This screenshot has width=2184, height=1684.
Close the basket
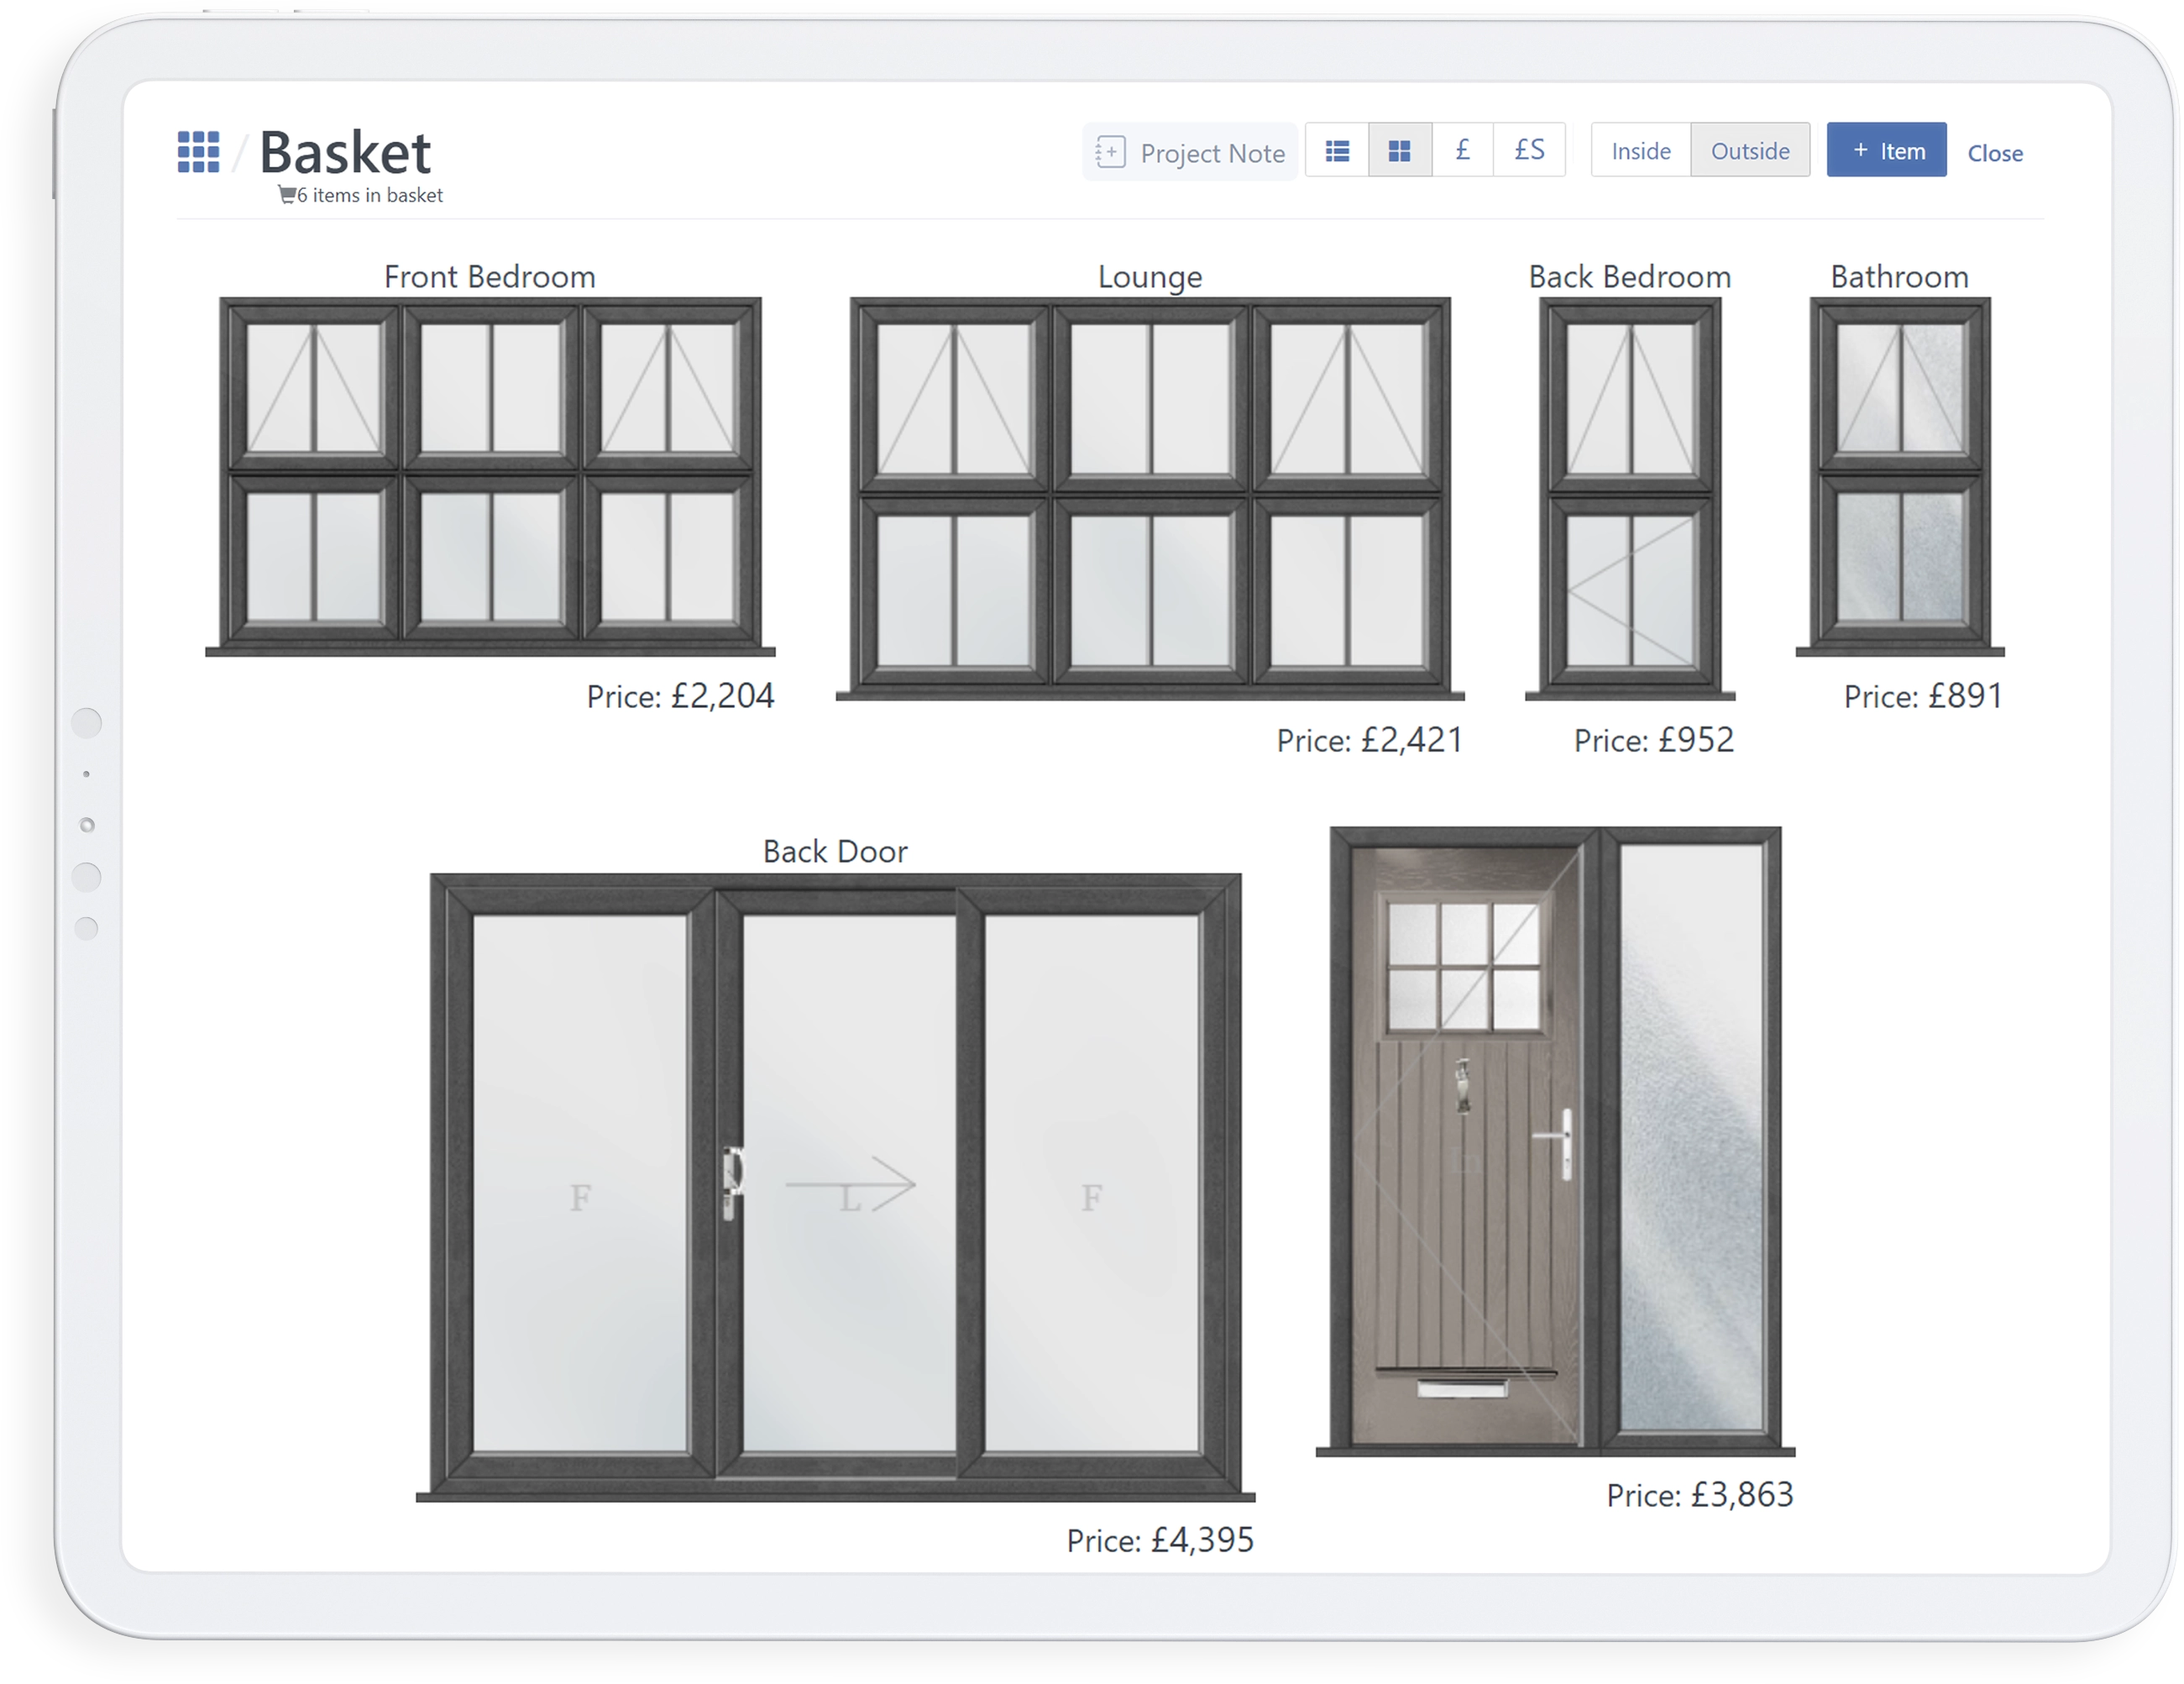[x=1995, y=153]
